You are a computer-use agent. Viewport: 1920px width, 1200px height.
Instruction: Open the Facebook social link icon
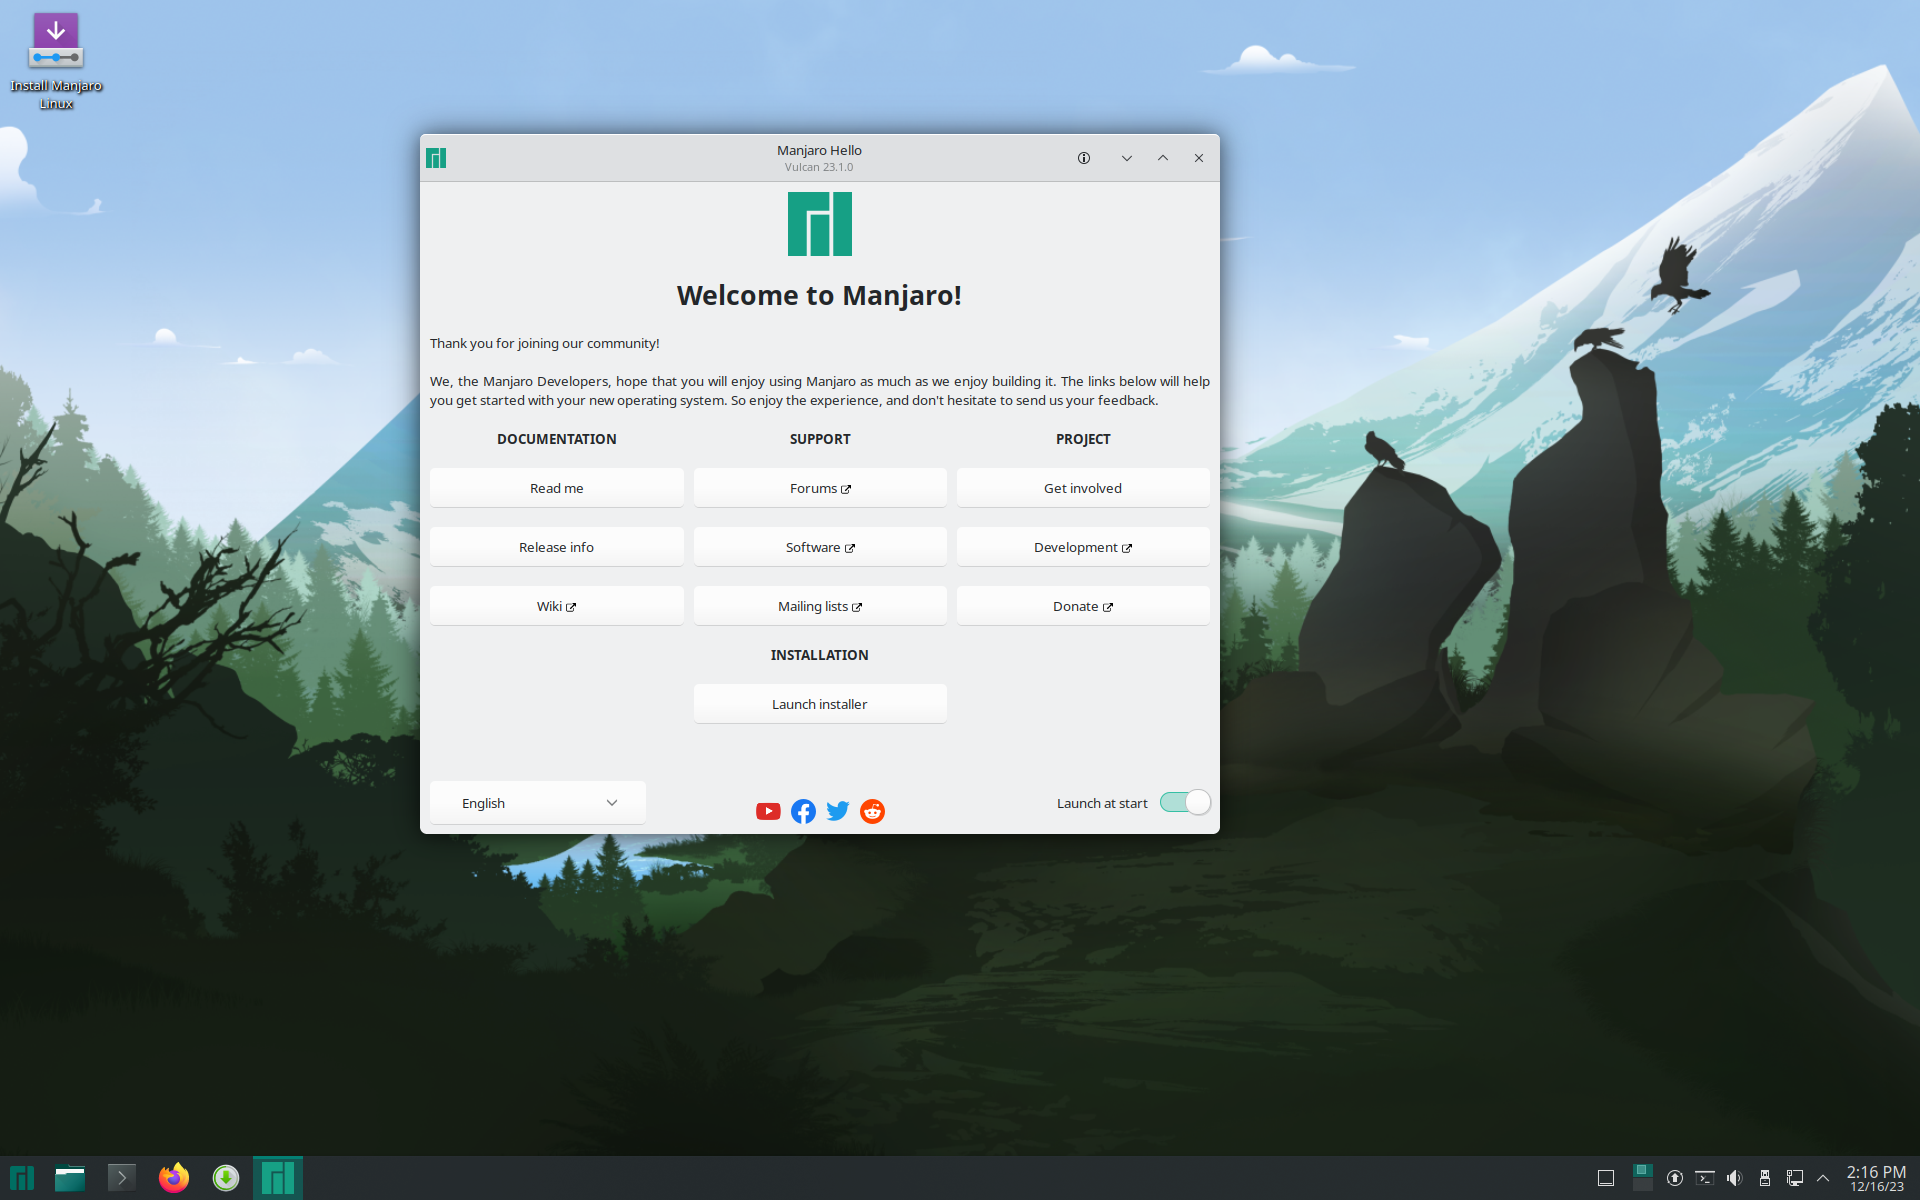coord(803,811)
